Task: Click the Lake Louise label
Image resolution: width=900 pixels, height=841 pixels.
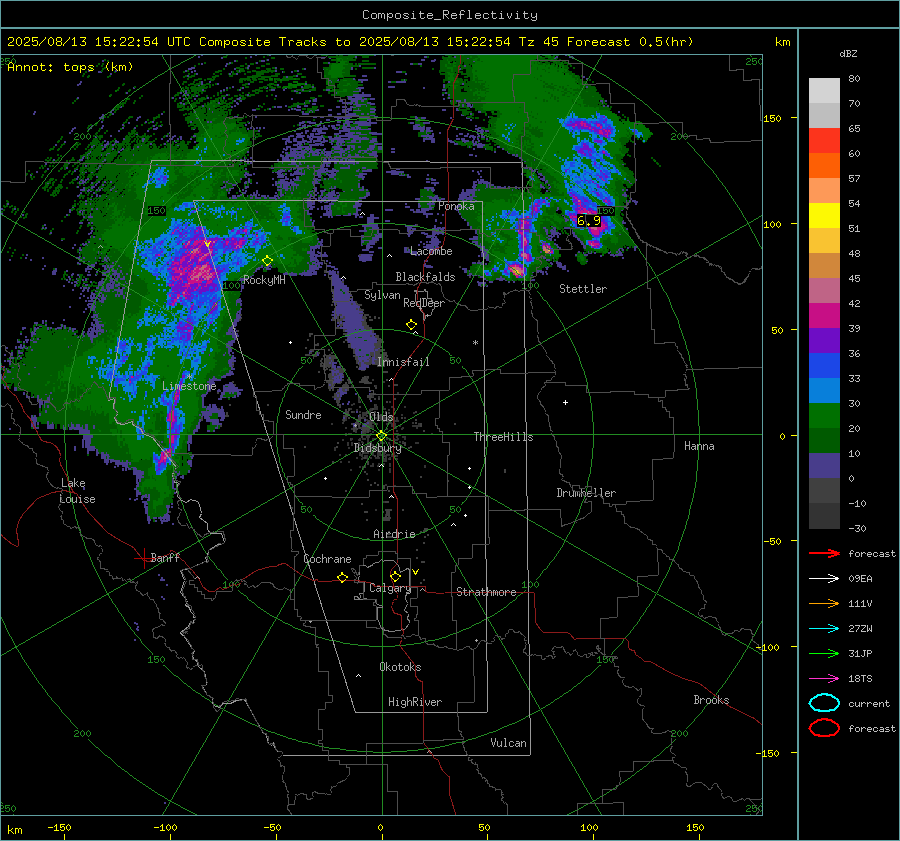Action: click(77, 491)
